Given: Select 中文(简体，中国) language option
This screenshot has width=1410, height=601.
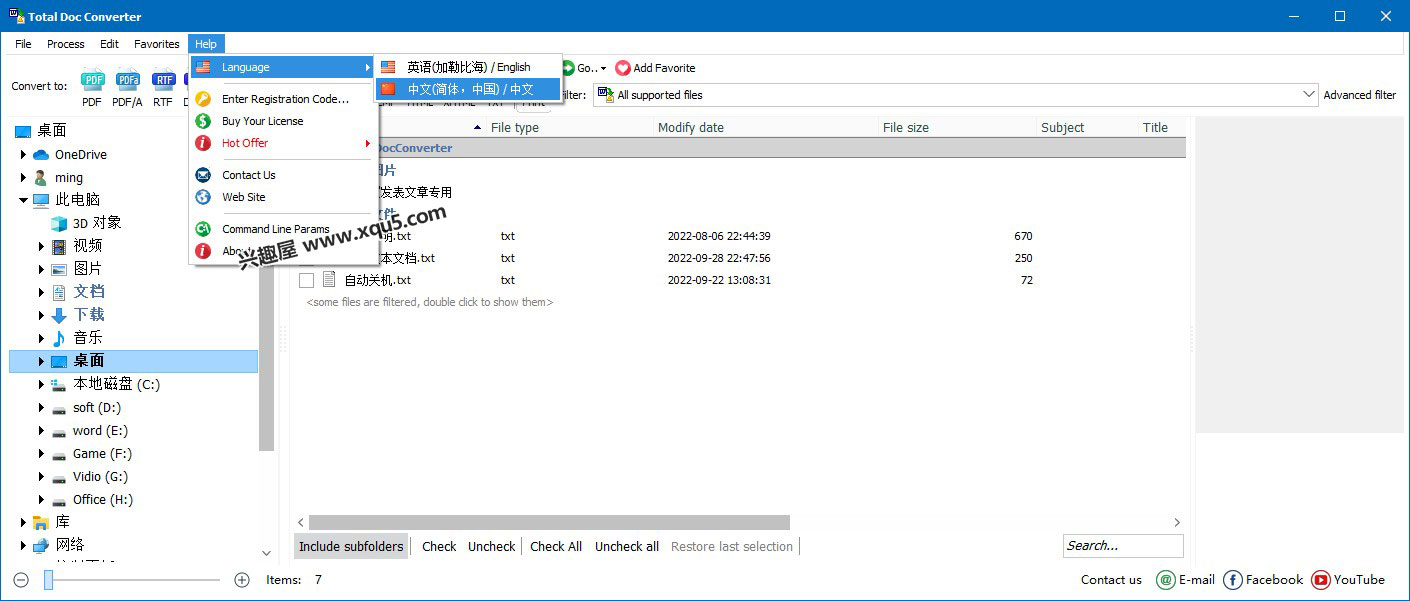Looking at the screenshot, I should (468, 89).
